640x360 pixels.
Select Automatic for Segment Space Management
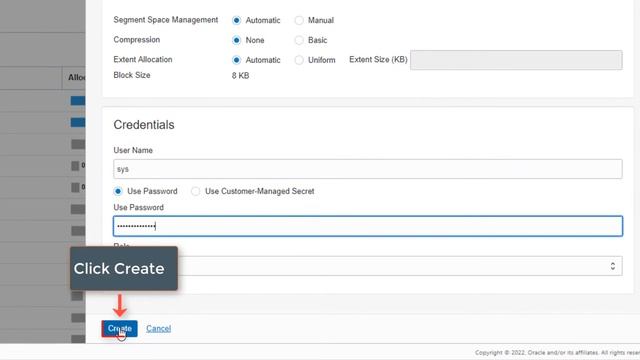(x=236, y=20)
